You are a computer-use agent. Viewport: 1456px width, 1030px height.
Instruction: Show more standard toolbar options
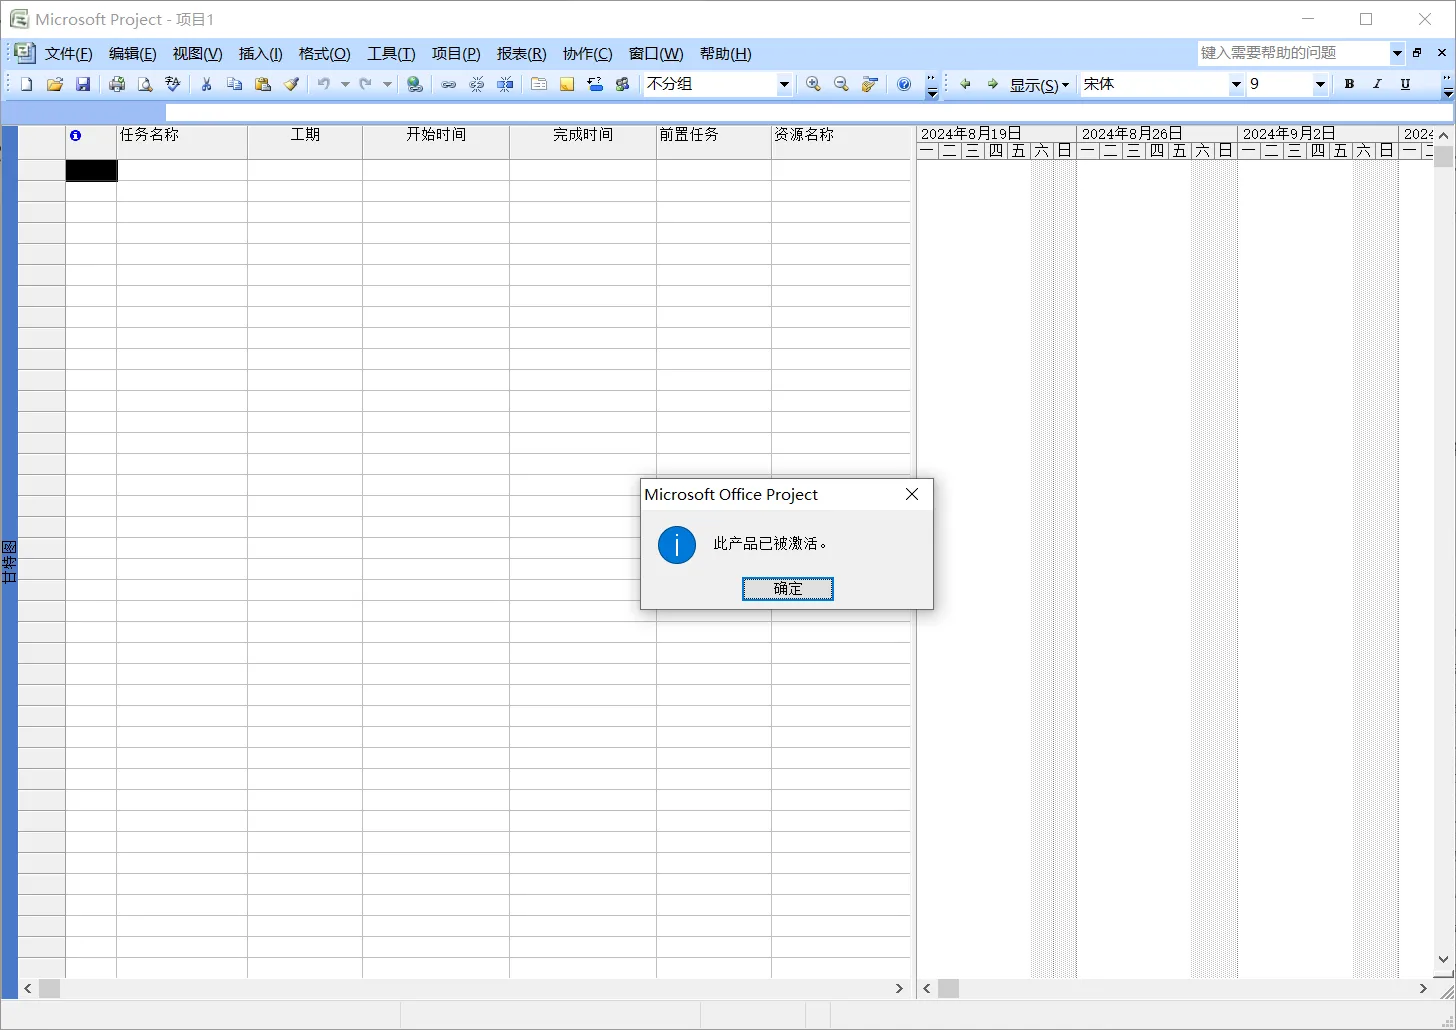click(932, 85)
